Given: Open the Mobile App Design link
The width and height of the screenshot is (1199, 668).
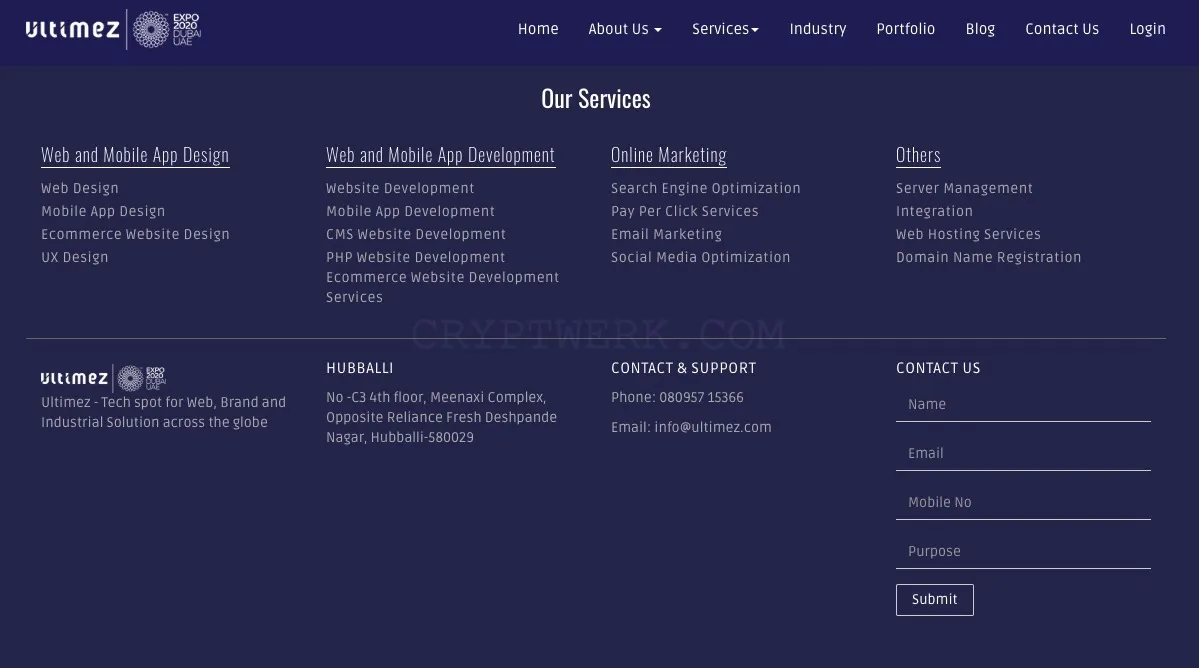Looking at the screenshot, I should [102, 211].
